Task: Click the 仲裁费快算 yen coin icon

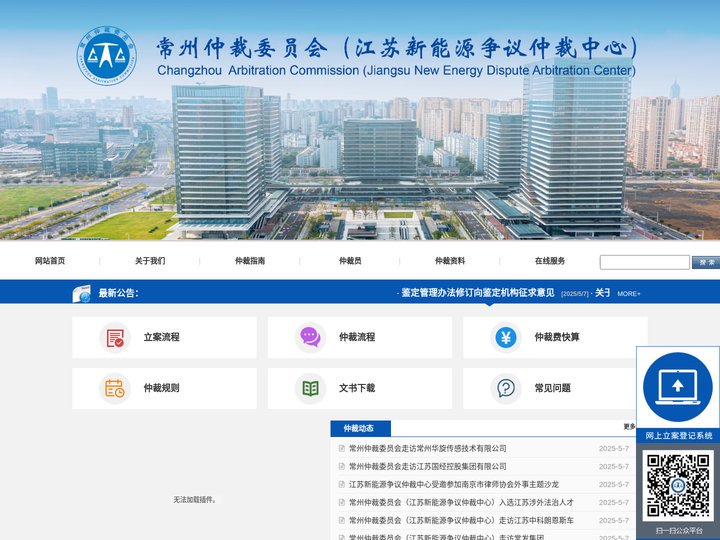Action: pyautogui.click(x=506, y=338)
